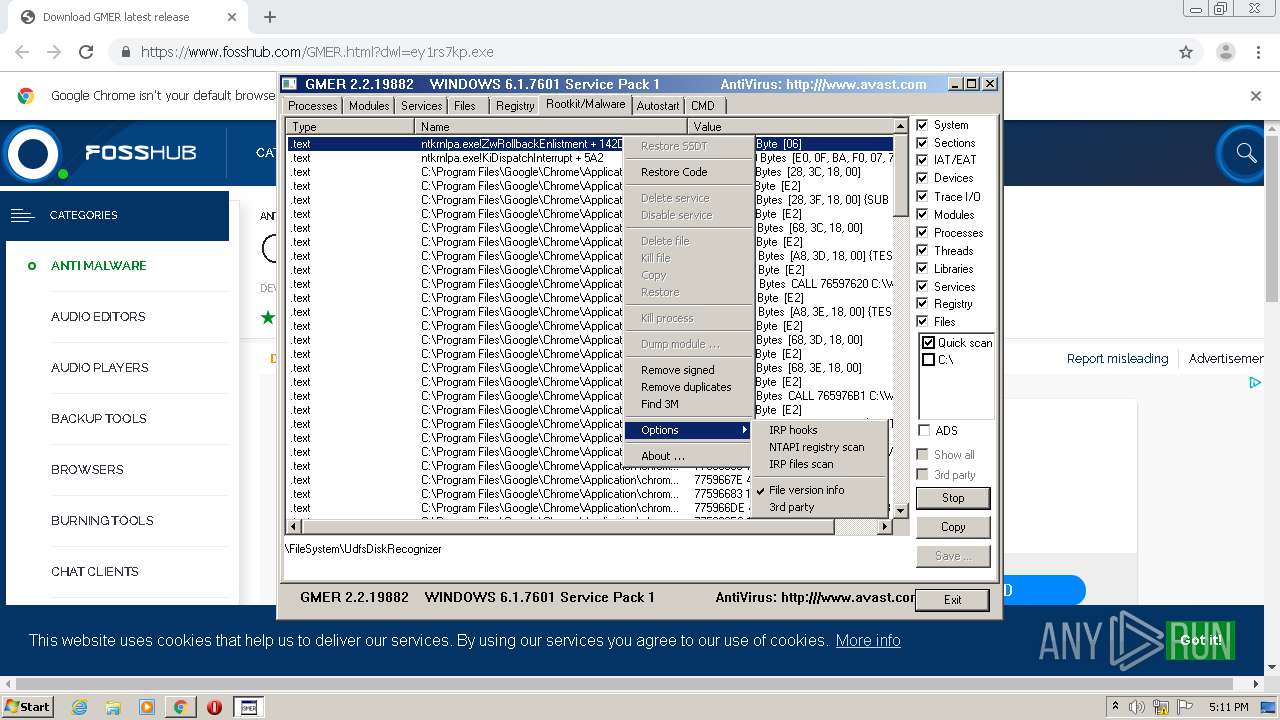Click the Chrome back arrow icon
The height and width of the screenshot is (720, 1280).
[22, 52]
